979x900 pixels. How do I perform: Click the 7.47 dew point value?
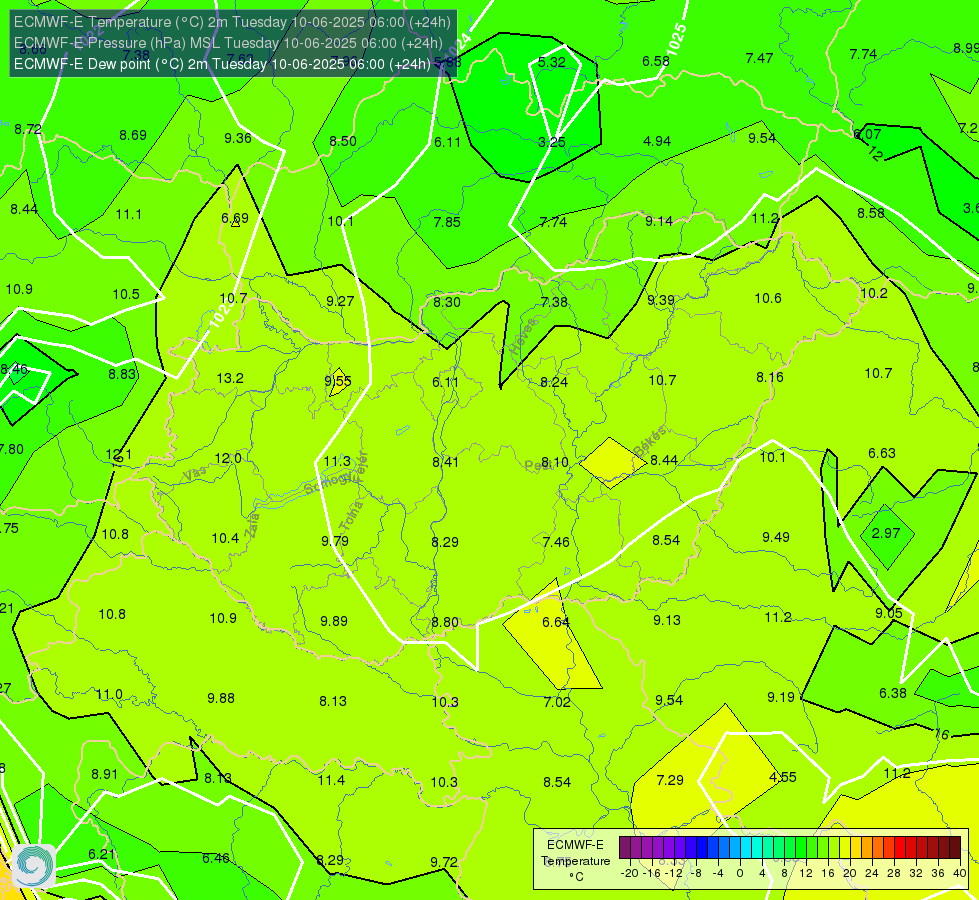click(x=759, y=59)
